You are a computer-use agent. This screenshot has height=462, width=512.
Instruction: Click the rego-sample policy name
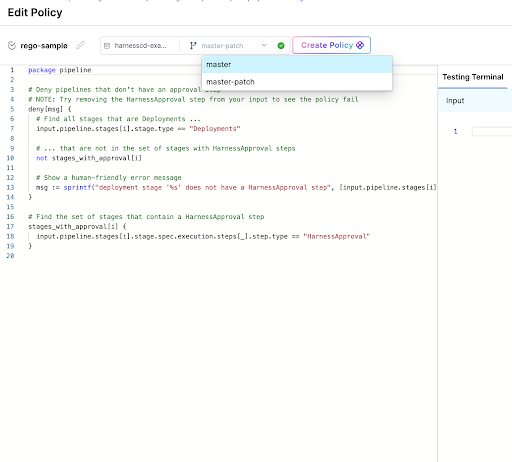pyautogui.click(x=44, y=46)
